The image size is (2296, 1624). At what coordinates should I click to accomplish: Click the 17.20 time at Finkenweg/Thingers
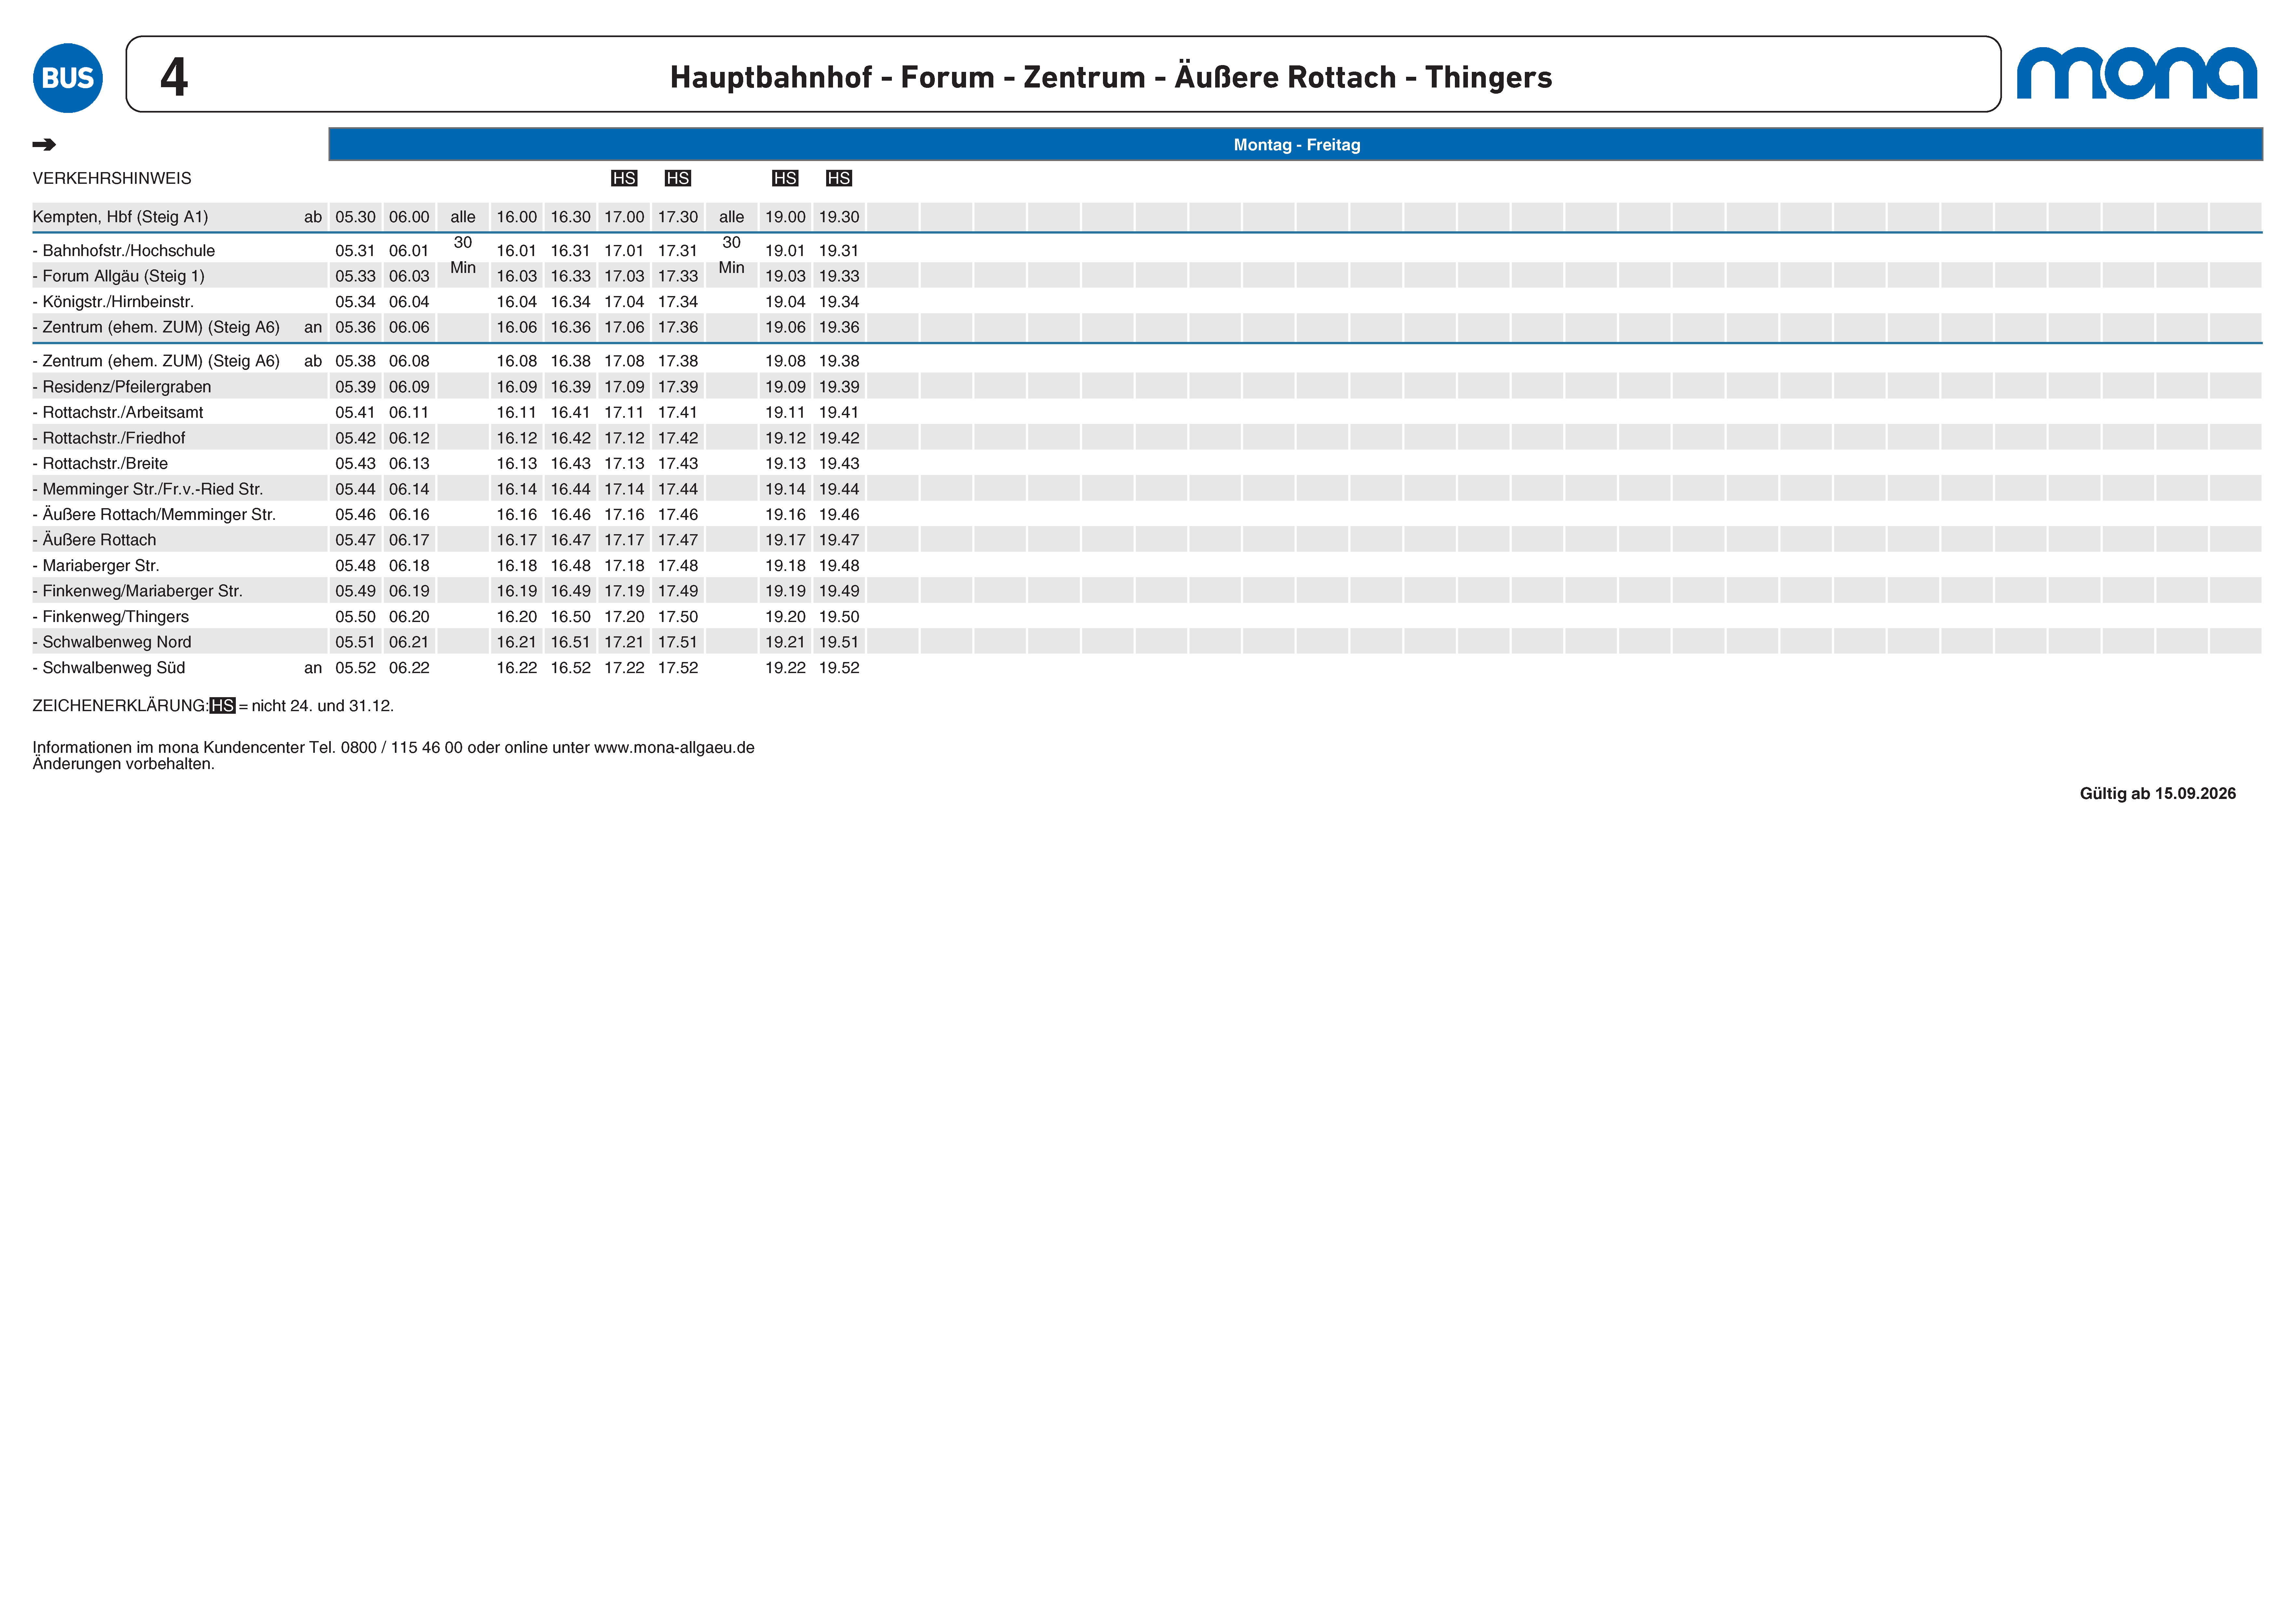624,617
